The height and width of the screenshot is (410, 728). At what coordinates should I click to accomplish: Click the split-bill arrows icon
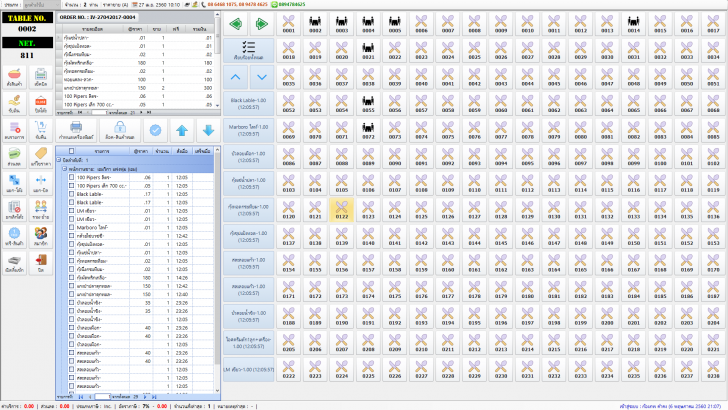point(41,183)
